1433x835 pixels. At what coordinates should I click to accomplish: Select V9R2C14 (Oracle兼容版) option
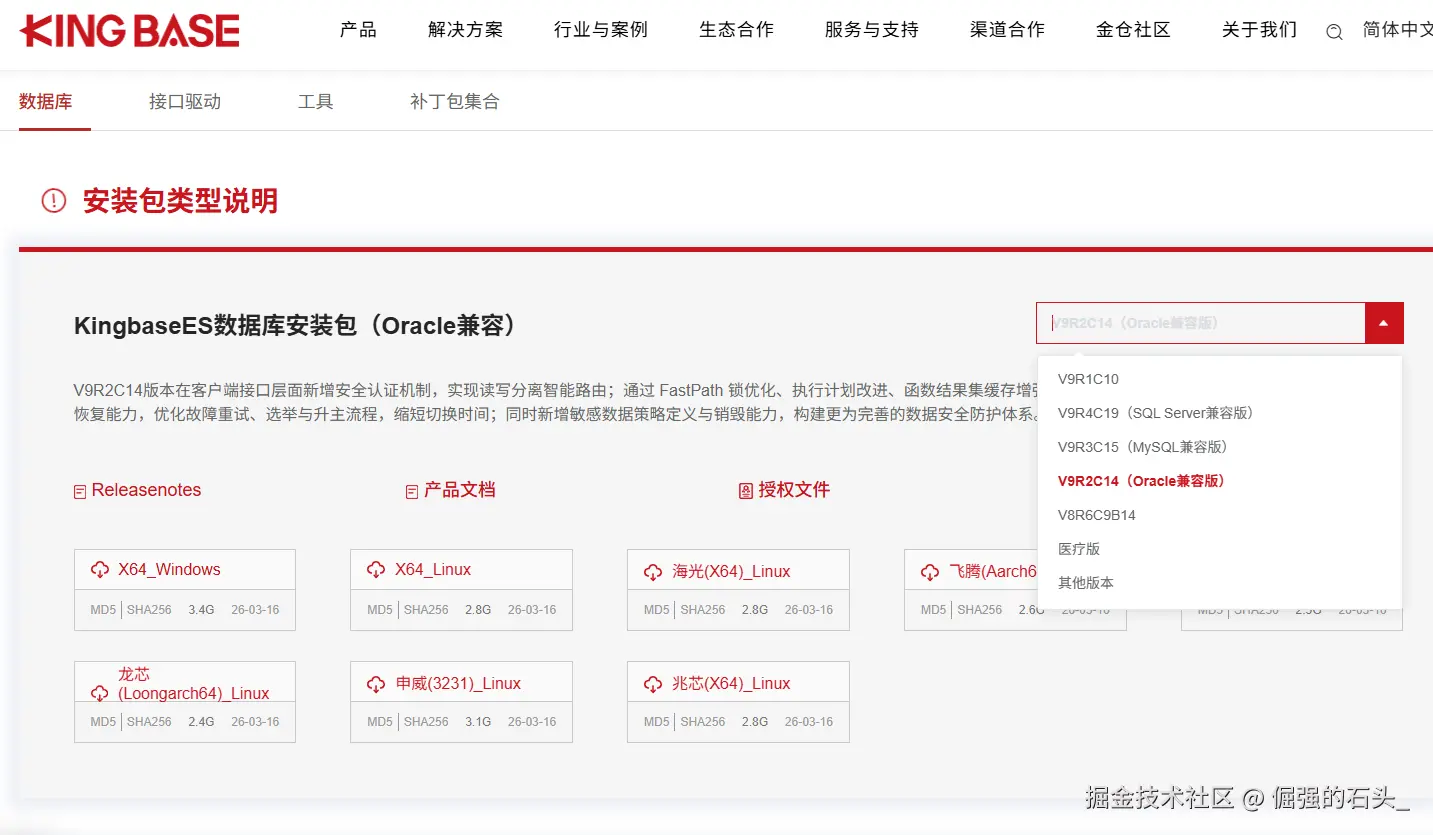[x=1220, y=481]
